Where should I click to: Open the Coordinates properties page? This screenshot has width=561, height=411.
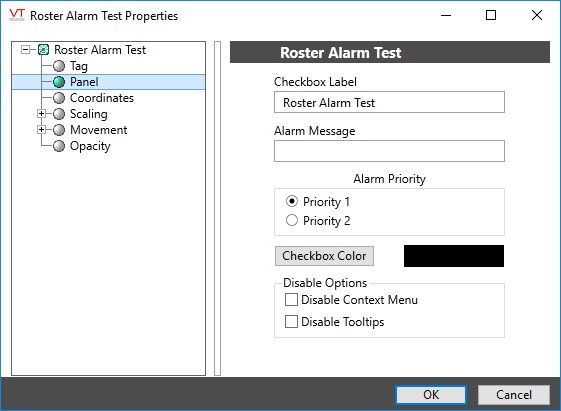click(x=102, y=98)
